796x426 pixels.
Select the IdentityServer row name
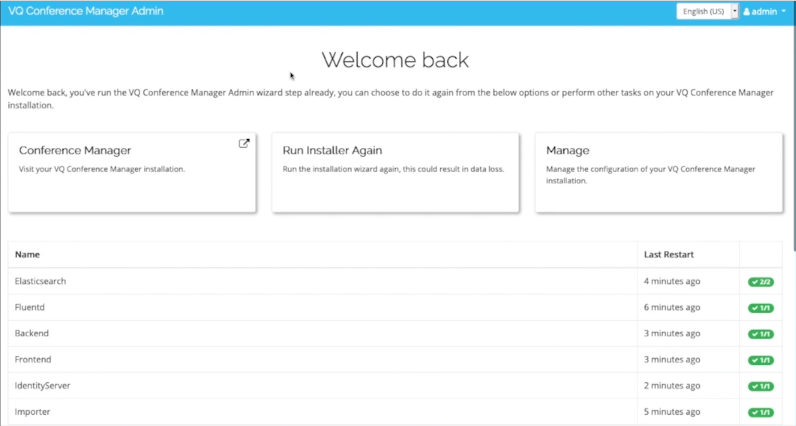pos(42,385)
